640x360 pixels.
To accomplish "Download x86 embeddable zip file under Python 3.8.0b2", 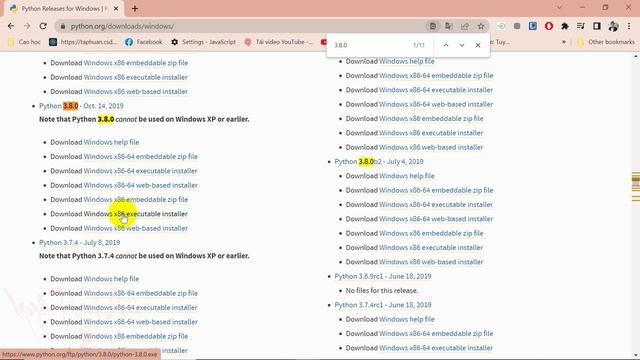I will pos(431,233).
